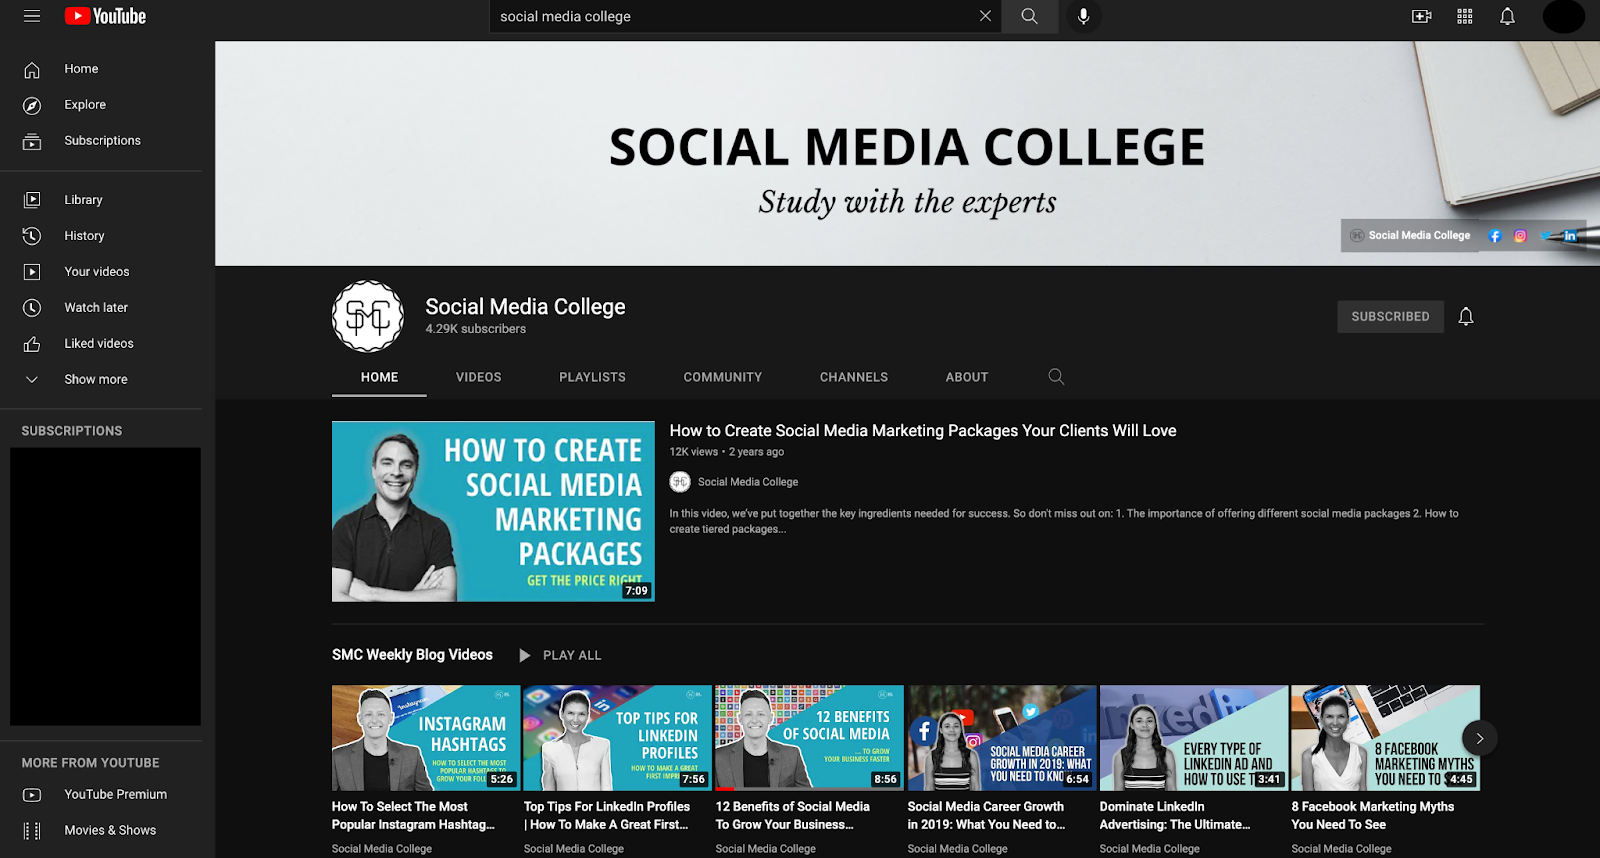Toggle the SUBSCRIBED button
The width and height of the screenshot is (1600, 858).
pos(1390,317)
